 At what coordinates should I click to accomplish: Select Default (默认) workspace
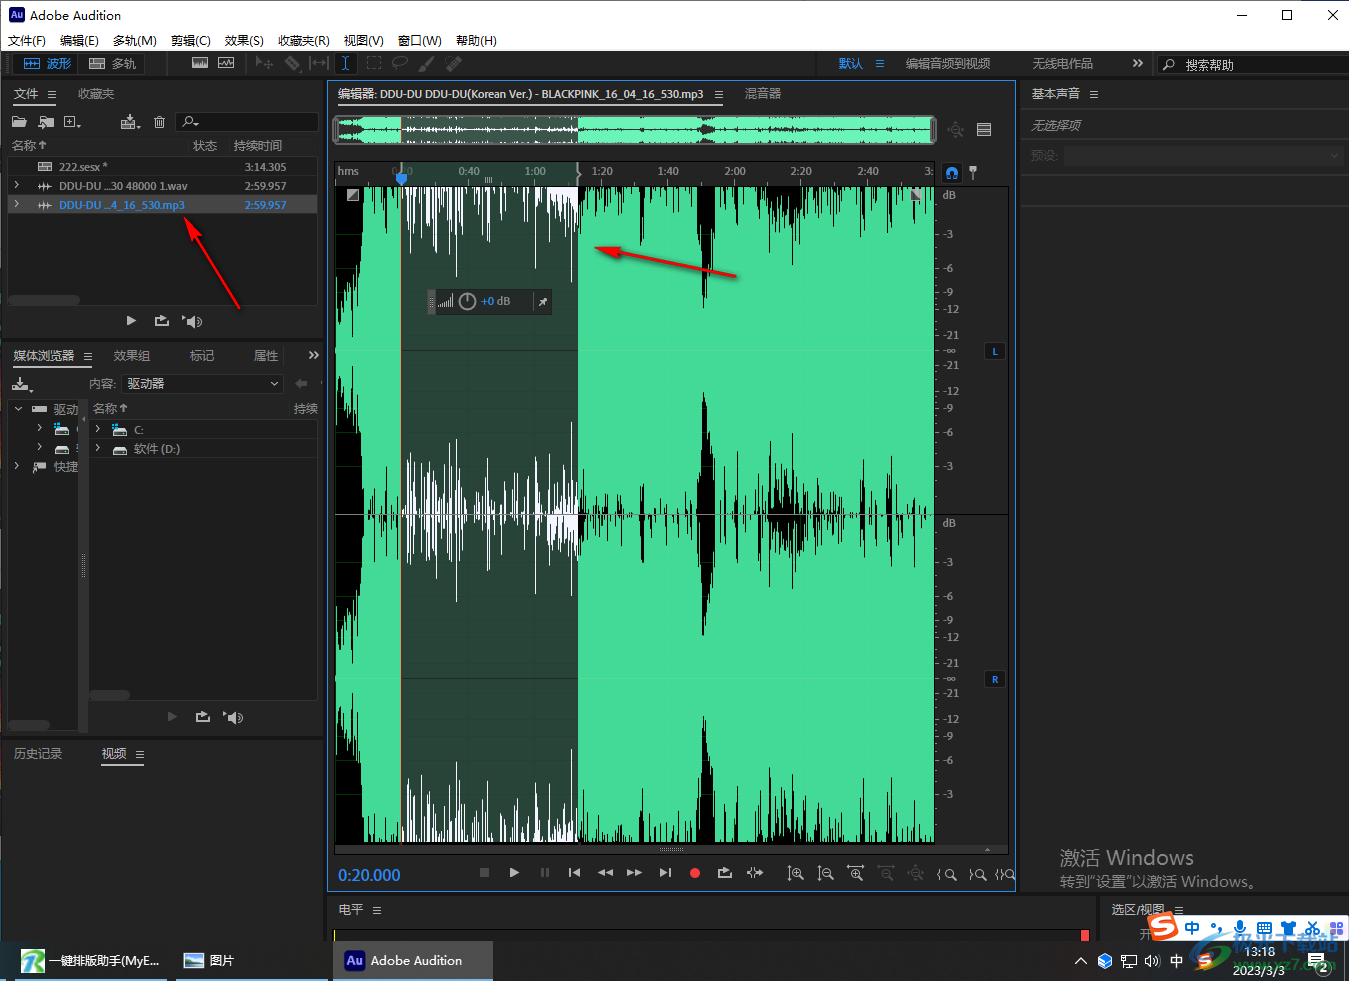[851, 63]
